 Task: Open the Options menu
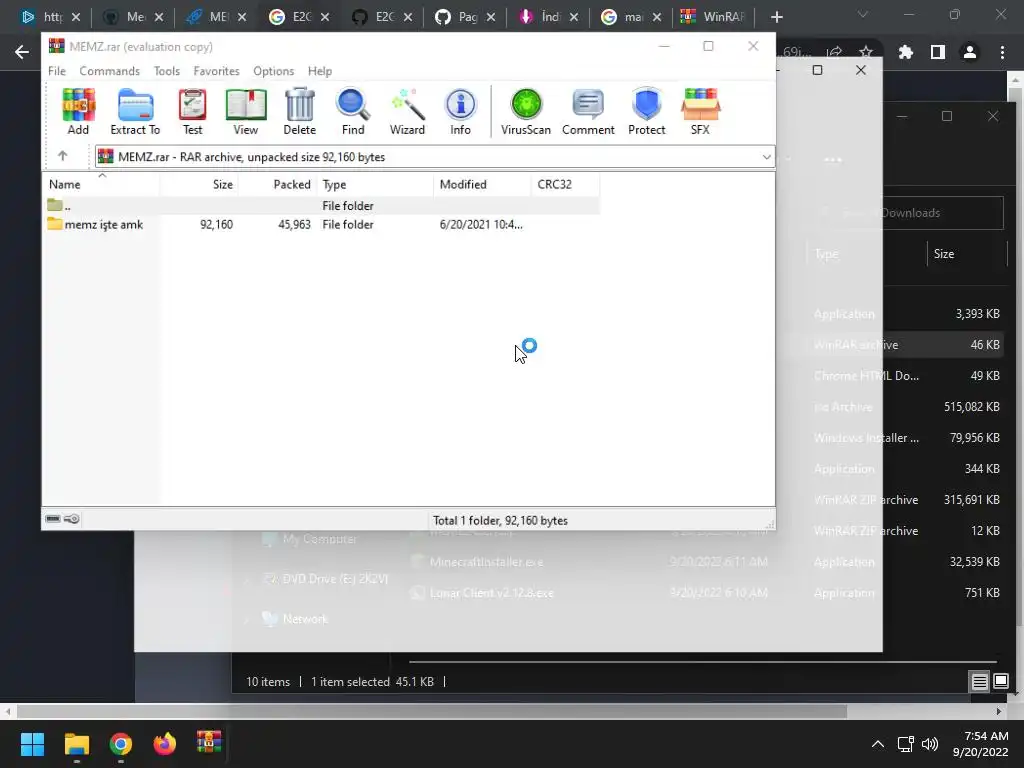click(274, 71)
